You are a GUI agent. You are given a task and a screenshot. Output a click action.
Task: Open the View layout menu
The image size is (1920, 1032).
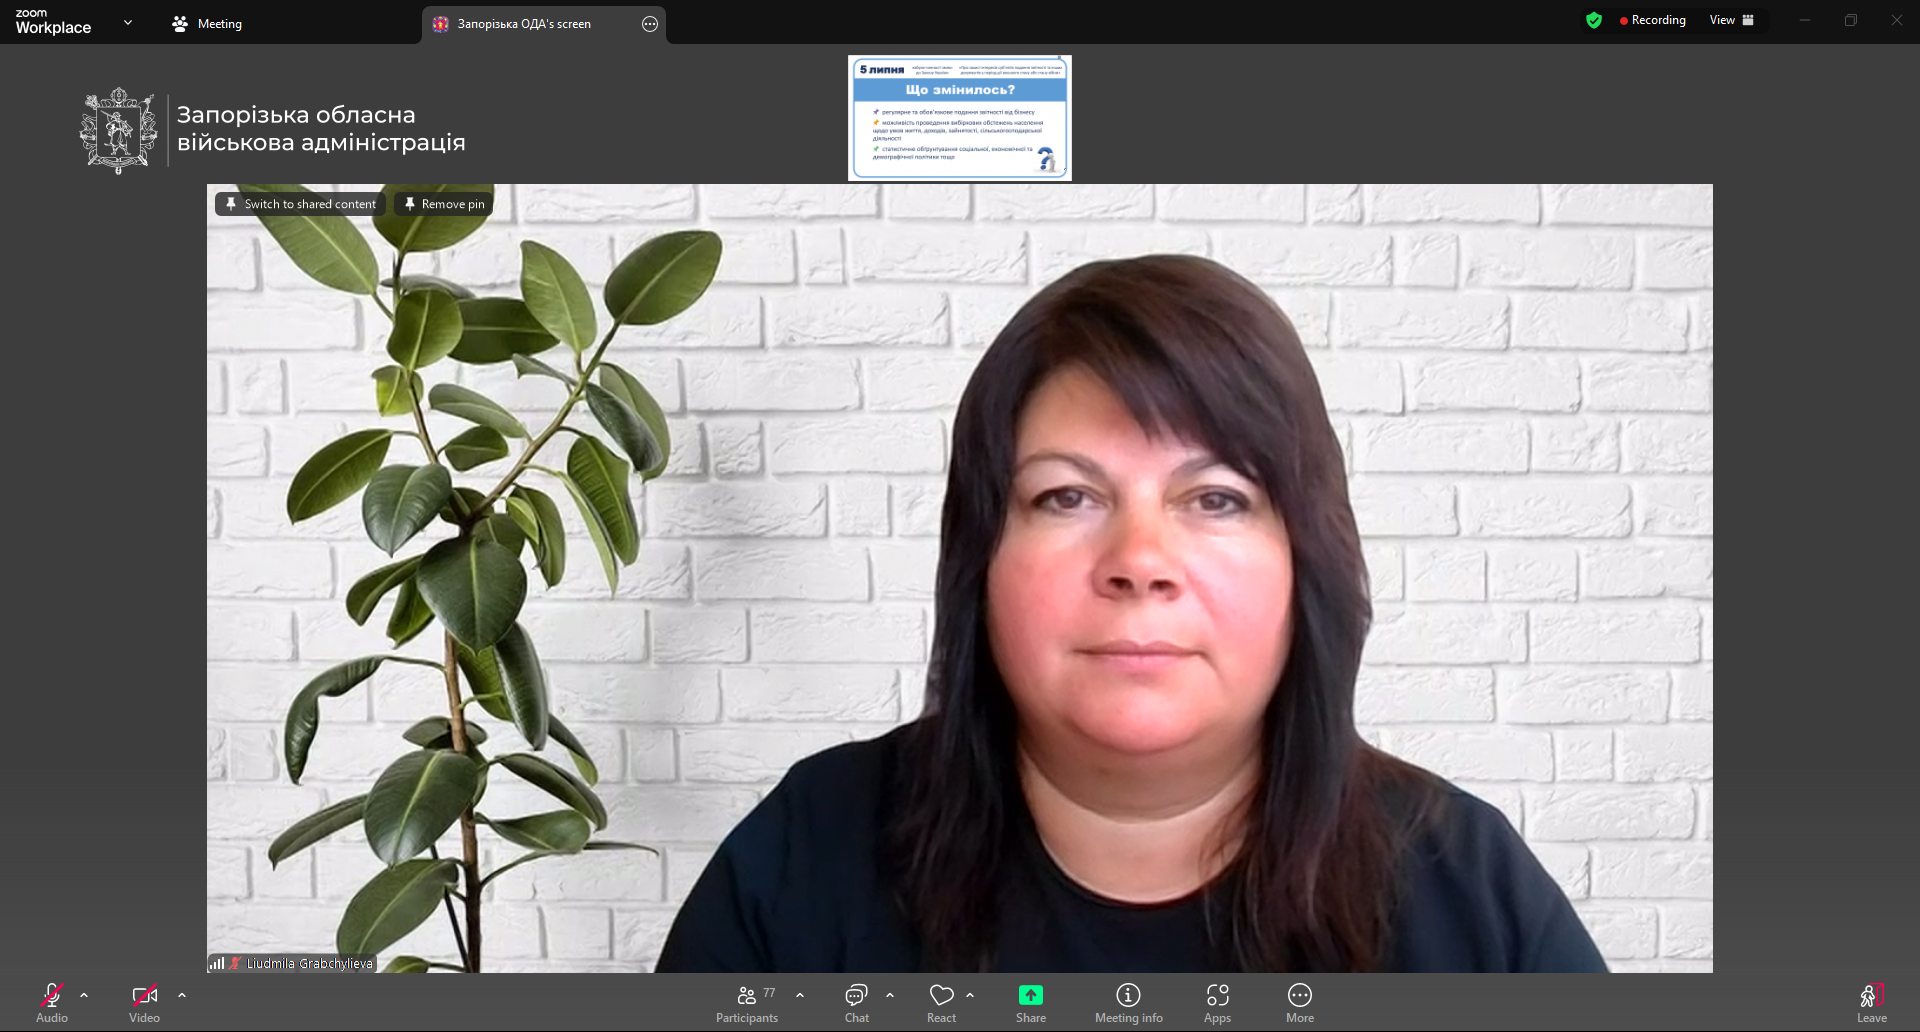pyautogui.click(x=1732, y=20)
